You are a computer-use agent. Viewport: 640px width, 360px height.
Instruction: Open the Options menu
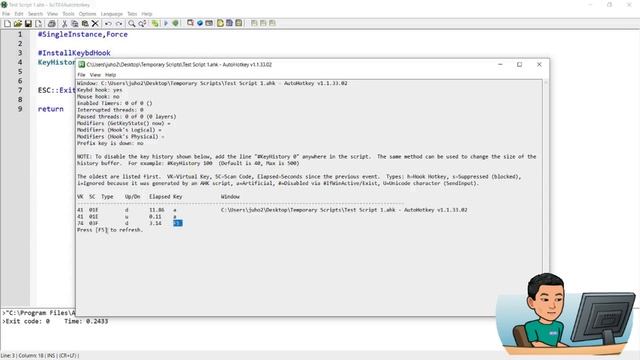pos(87,14)
